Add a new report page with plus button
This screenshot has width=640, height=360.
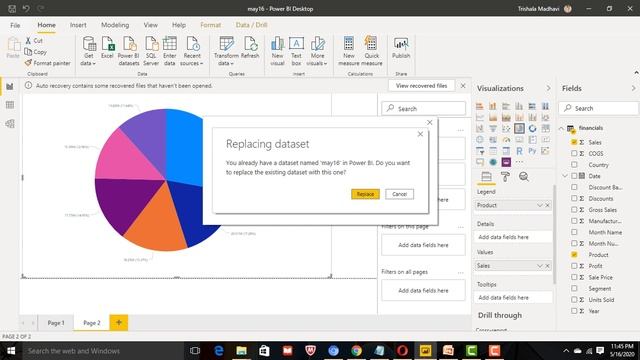(119, 322)
